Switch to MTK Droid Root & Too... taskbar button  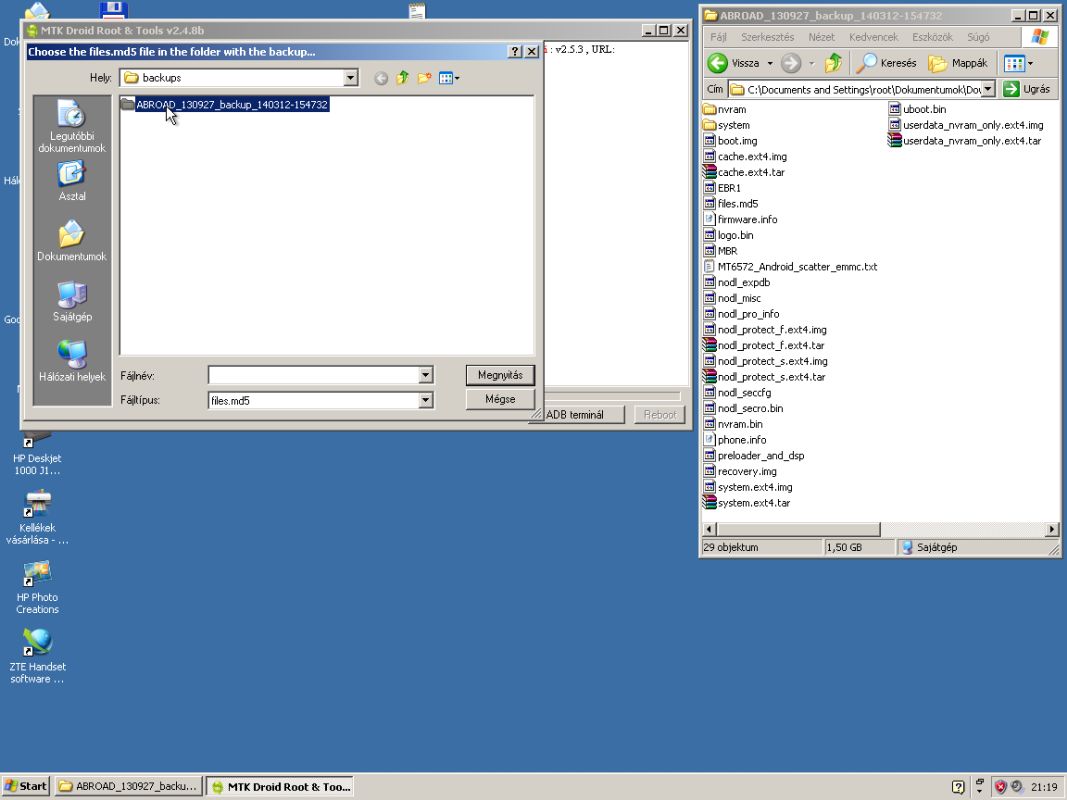pyautogui.click(x=280, y=786)
